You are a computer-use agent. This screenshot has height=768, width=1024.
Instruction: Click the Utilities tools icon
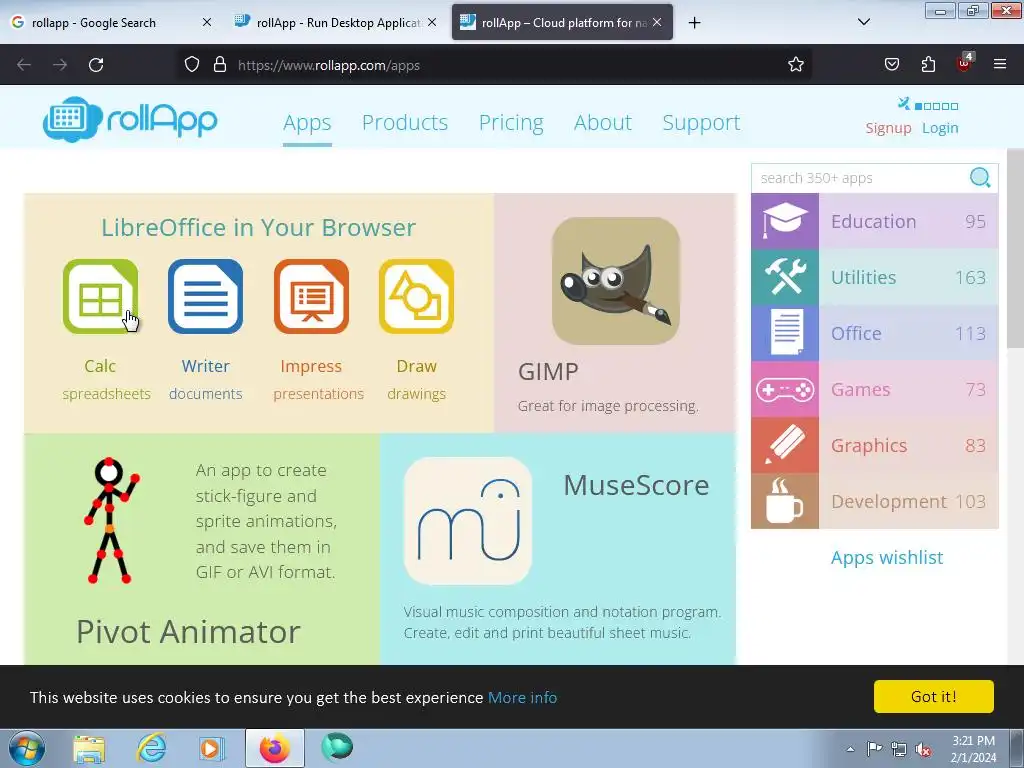784,278
